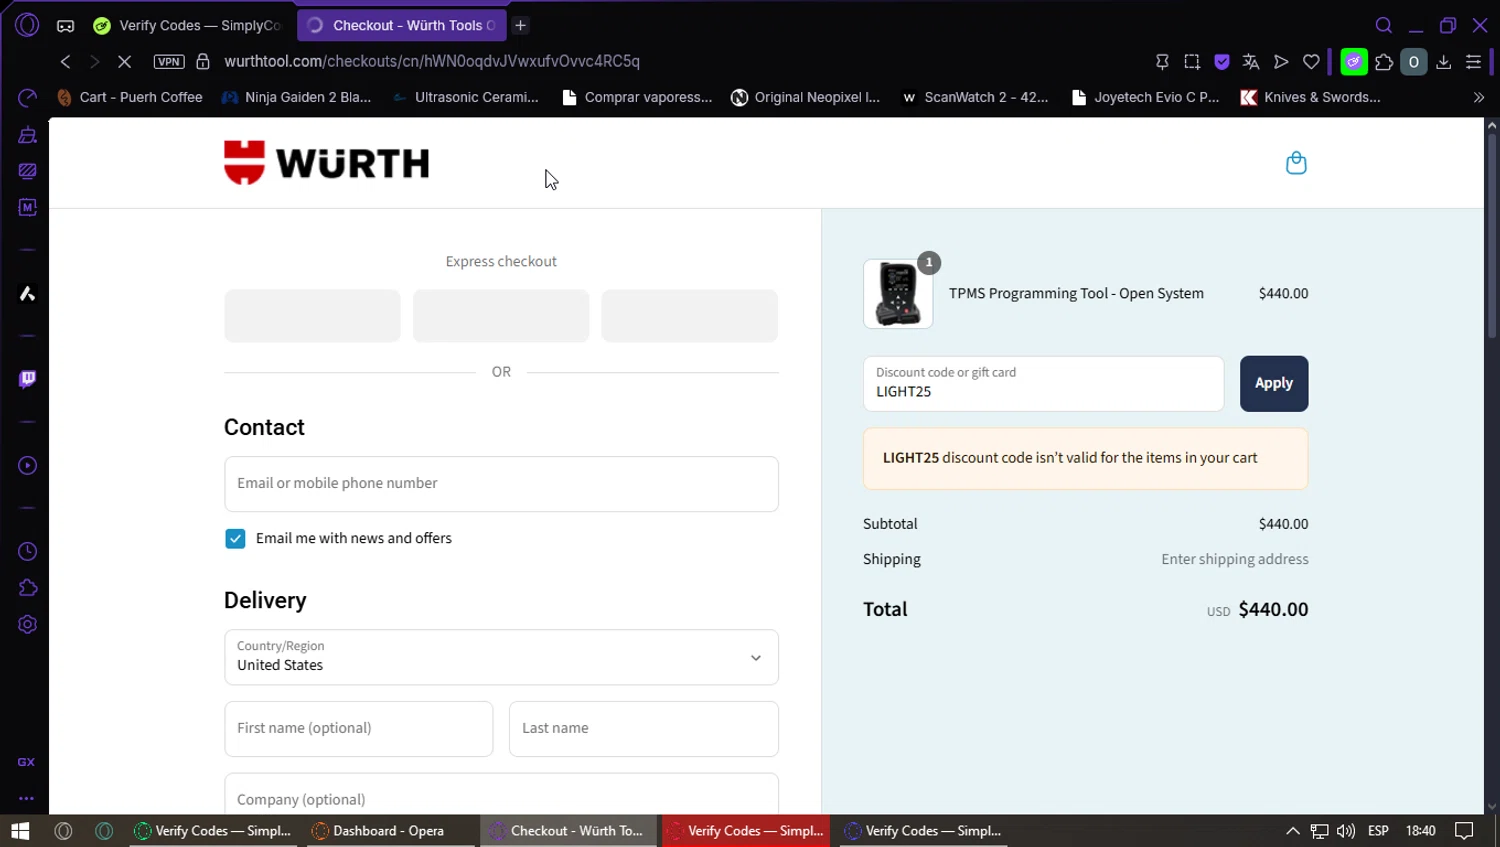Click the discount code field LIGHT25
Viewport: 1500px width, 847px height.
click(x=1043, y=384)
